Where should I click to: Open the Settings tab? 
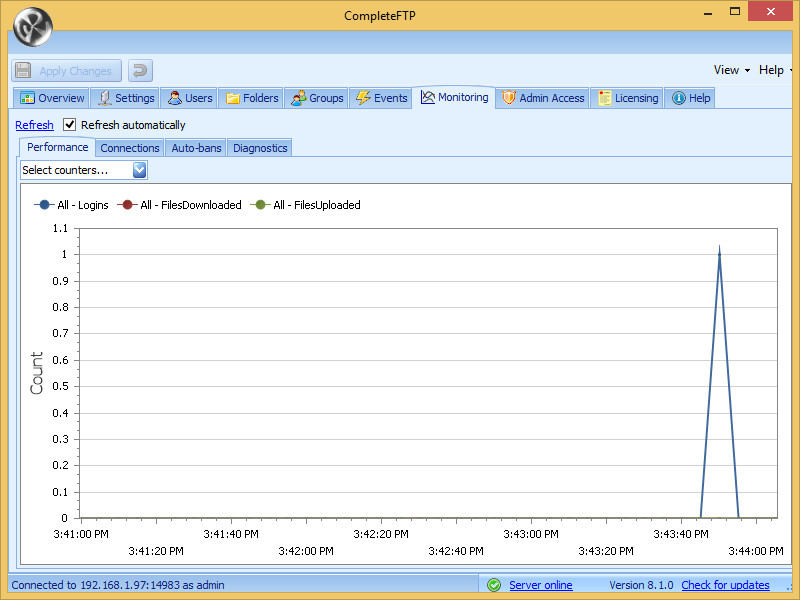tap(126, 98)
